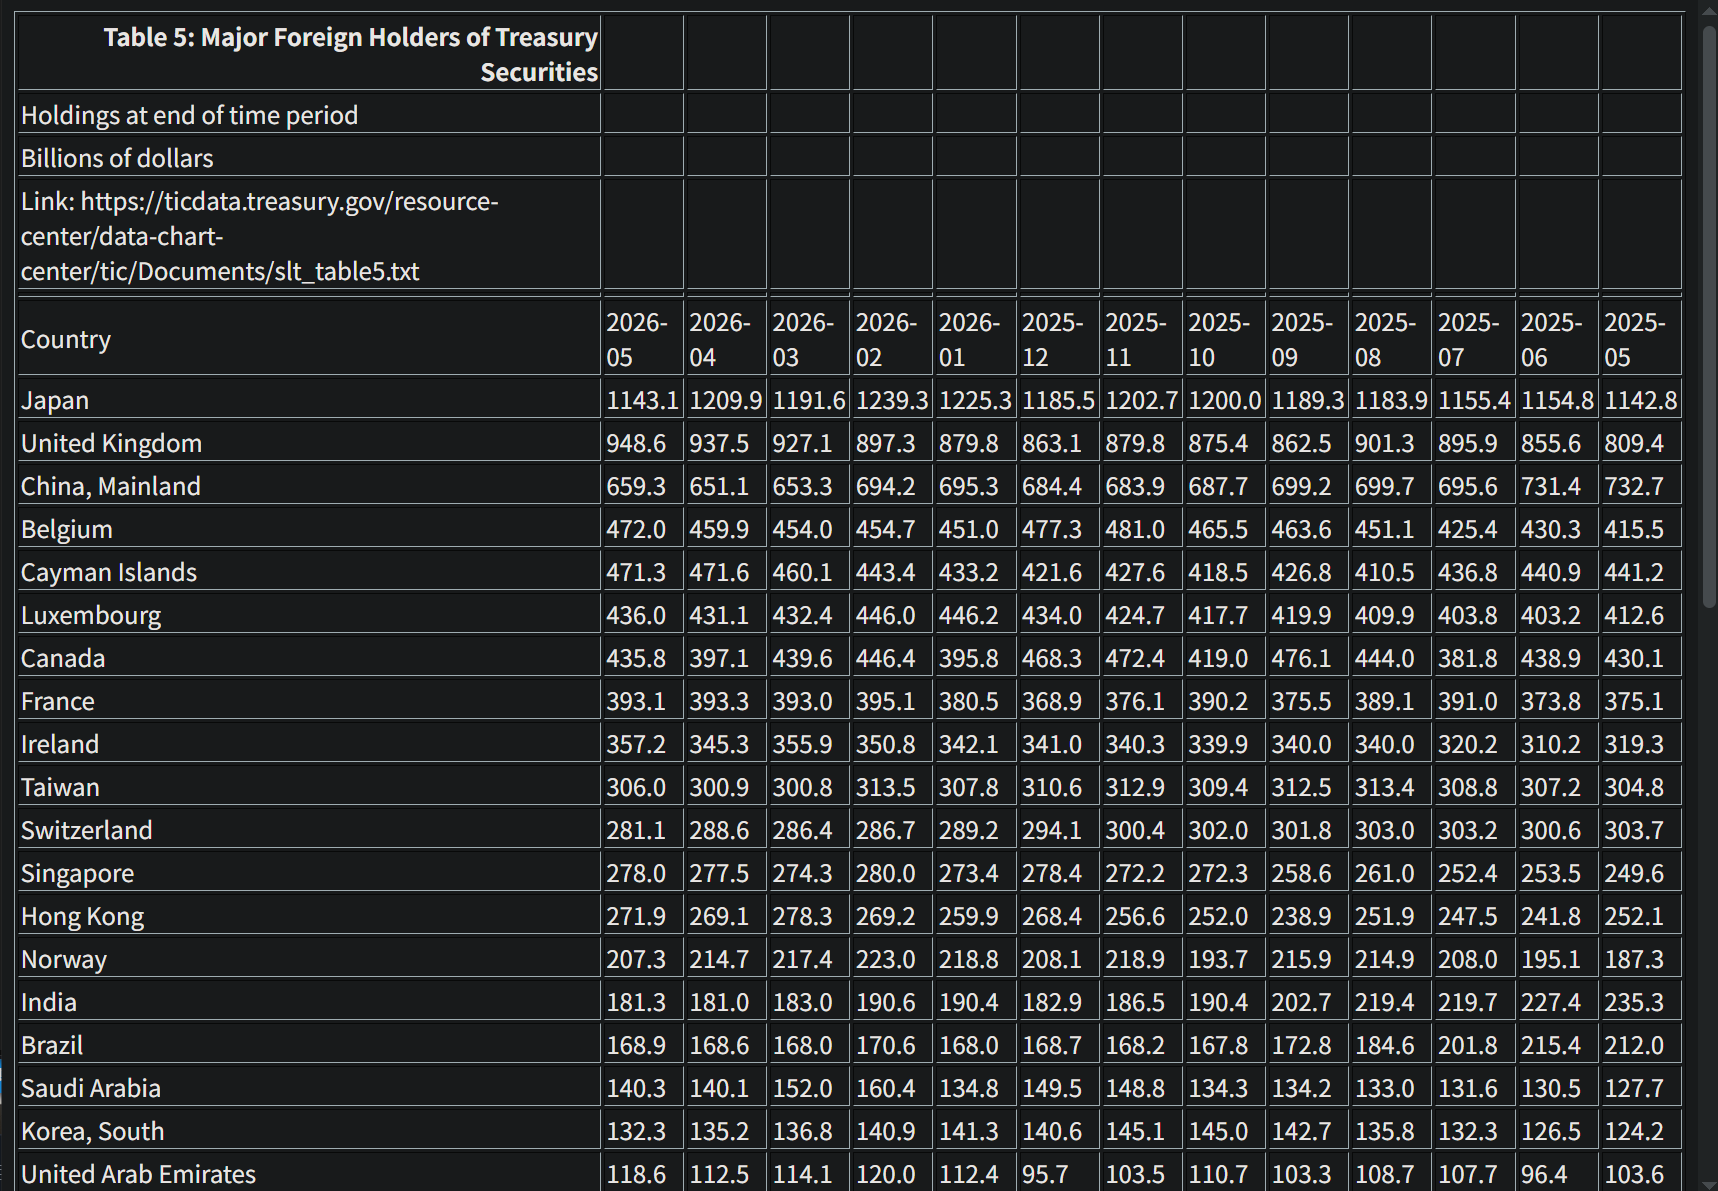The image size is (1718, 1191).
Task: Select the 'Holdings at end of time period' cell
Action: tap(309, 115)
